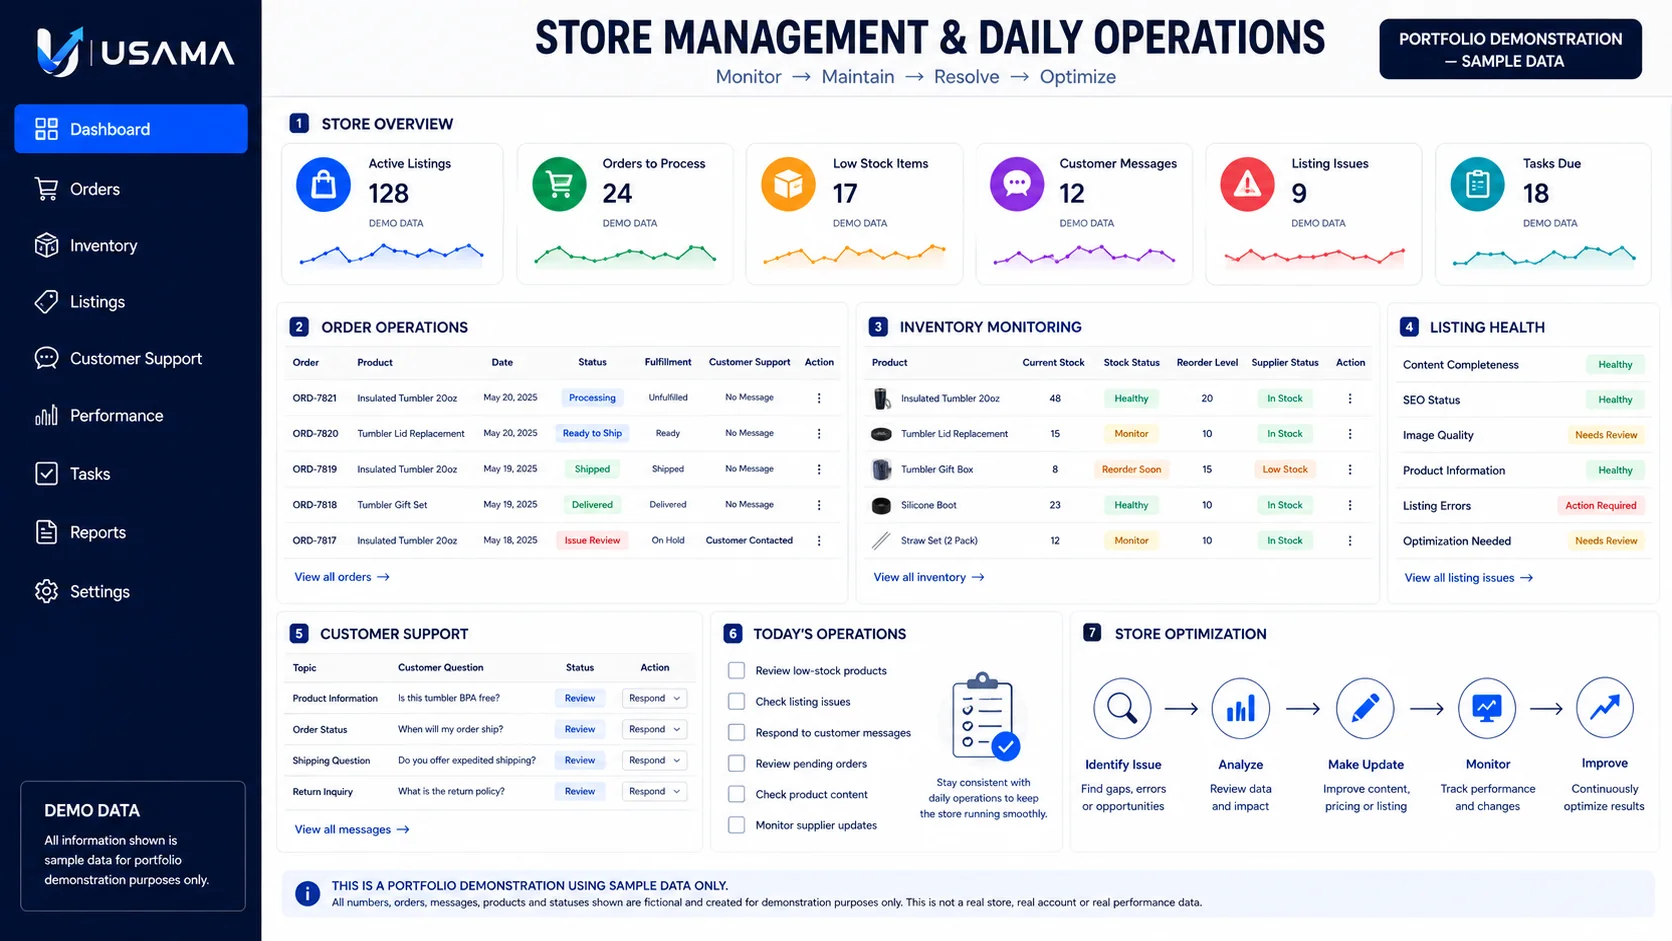Click Action Required badge for Listing Errors
Viewport: 1672px width, 941px height.
(1601, 506)
